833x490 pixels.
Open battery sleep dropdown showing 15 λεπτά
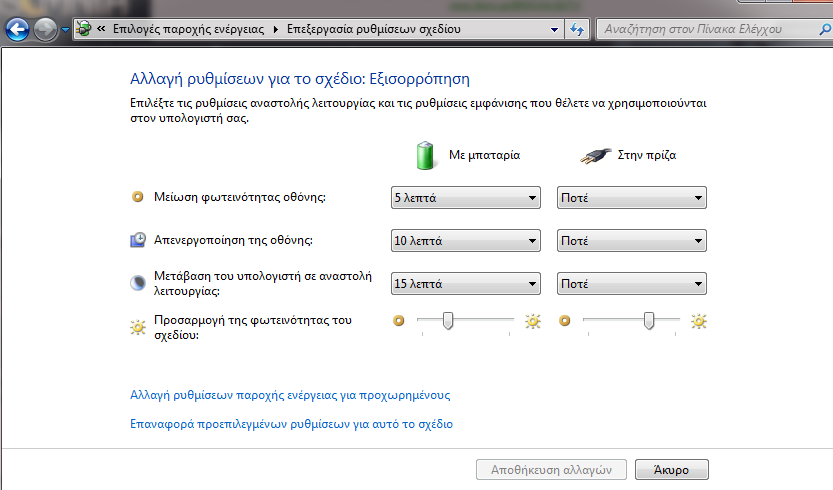(x=466, y=284)
